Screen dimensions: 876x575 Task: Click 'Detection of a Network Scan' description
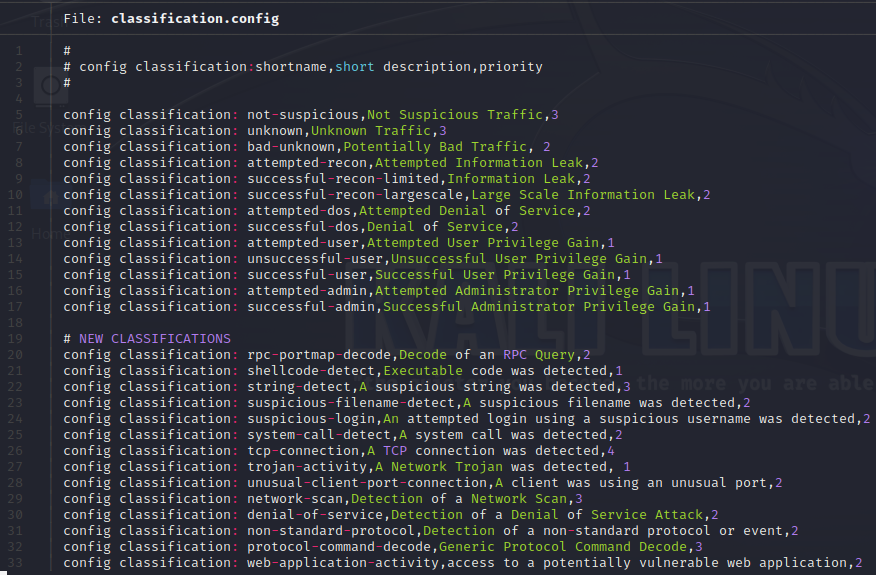pyautogui.click(x=459, y=499)
